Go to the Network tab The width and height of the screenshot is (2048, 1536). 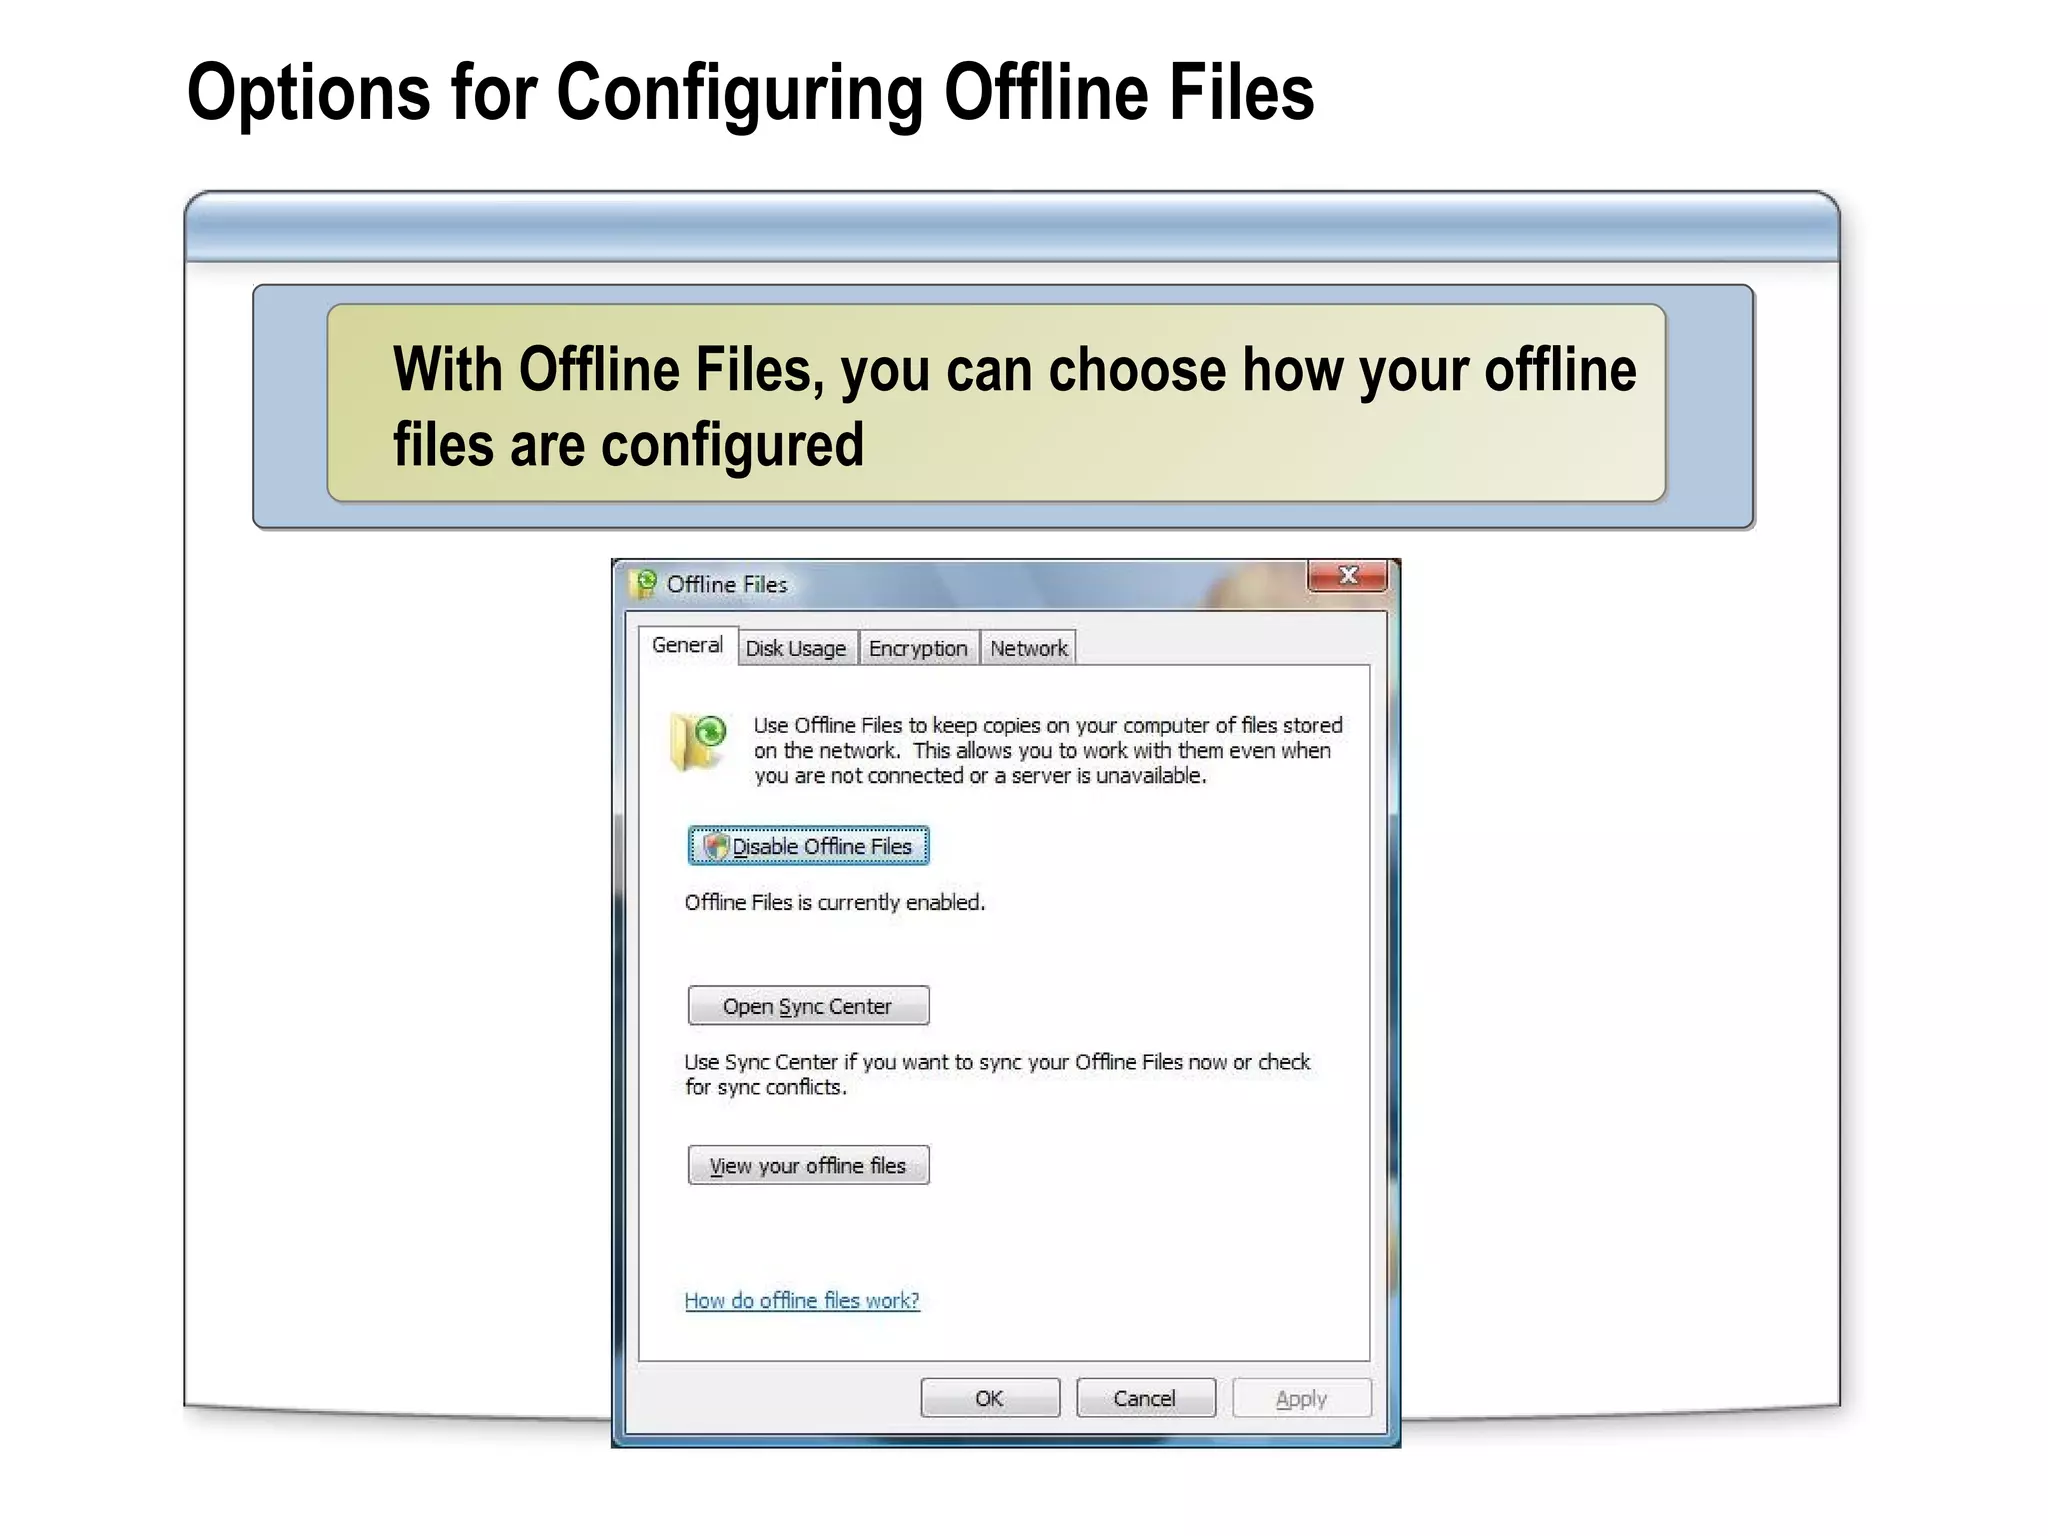tap(1028, 648)
